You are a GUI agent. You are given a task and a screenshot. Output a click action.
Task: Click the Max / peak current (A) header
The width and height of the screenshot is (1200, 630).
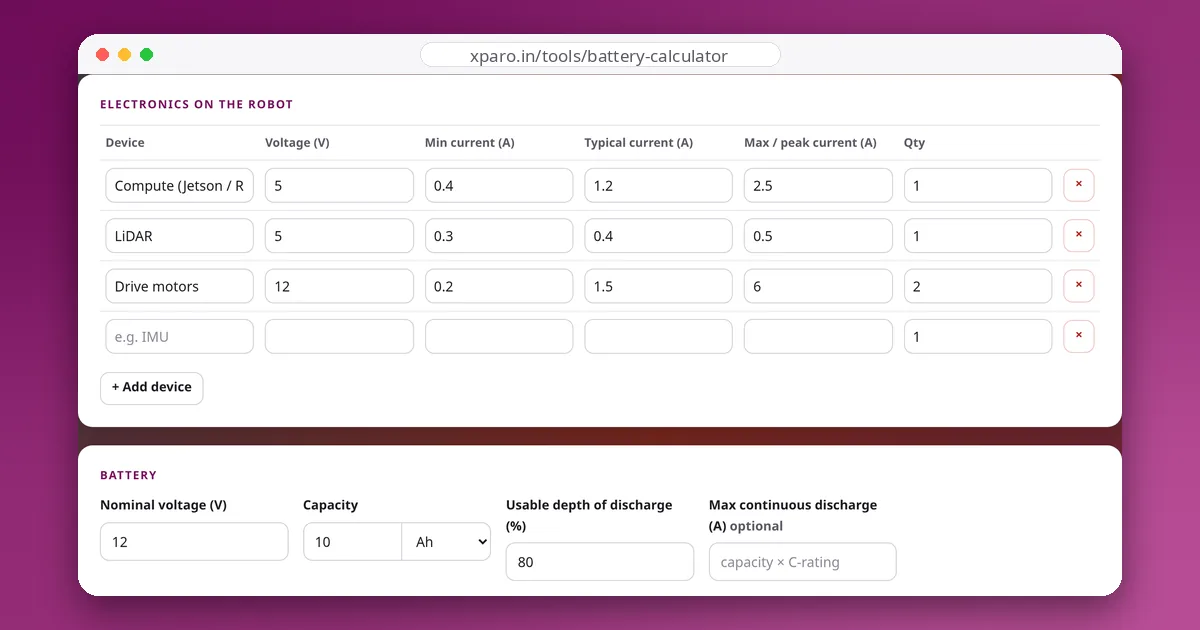(x=810, y=143)
